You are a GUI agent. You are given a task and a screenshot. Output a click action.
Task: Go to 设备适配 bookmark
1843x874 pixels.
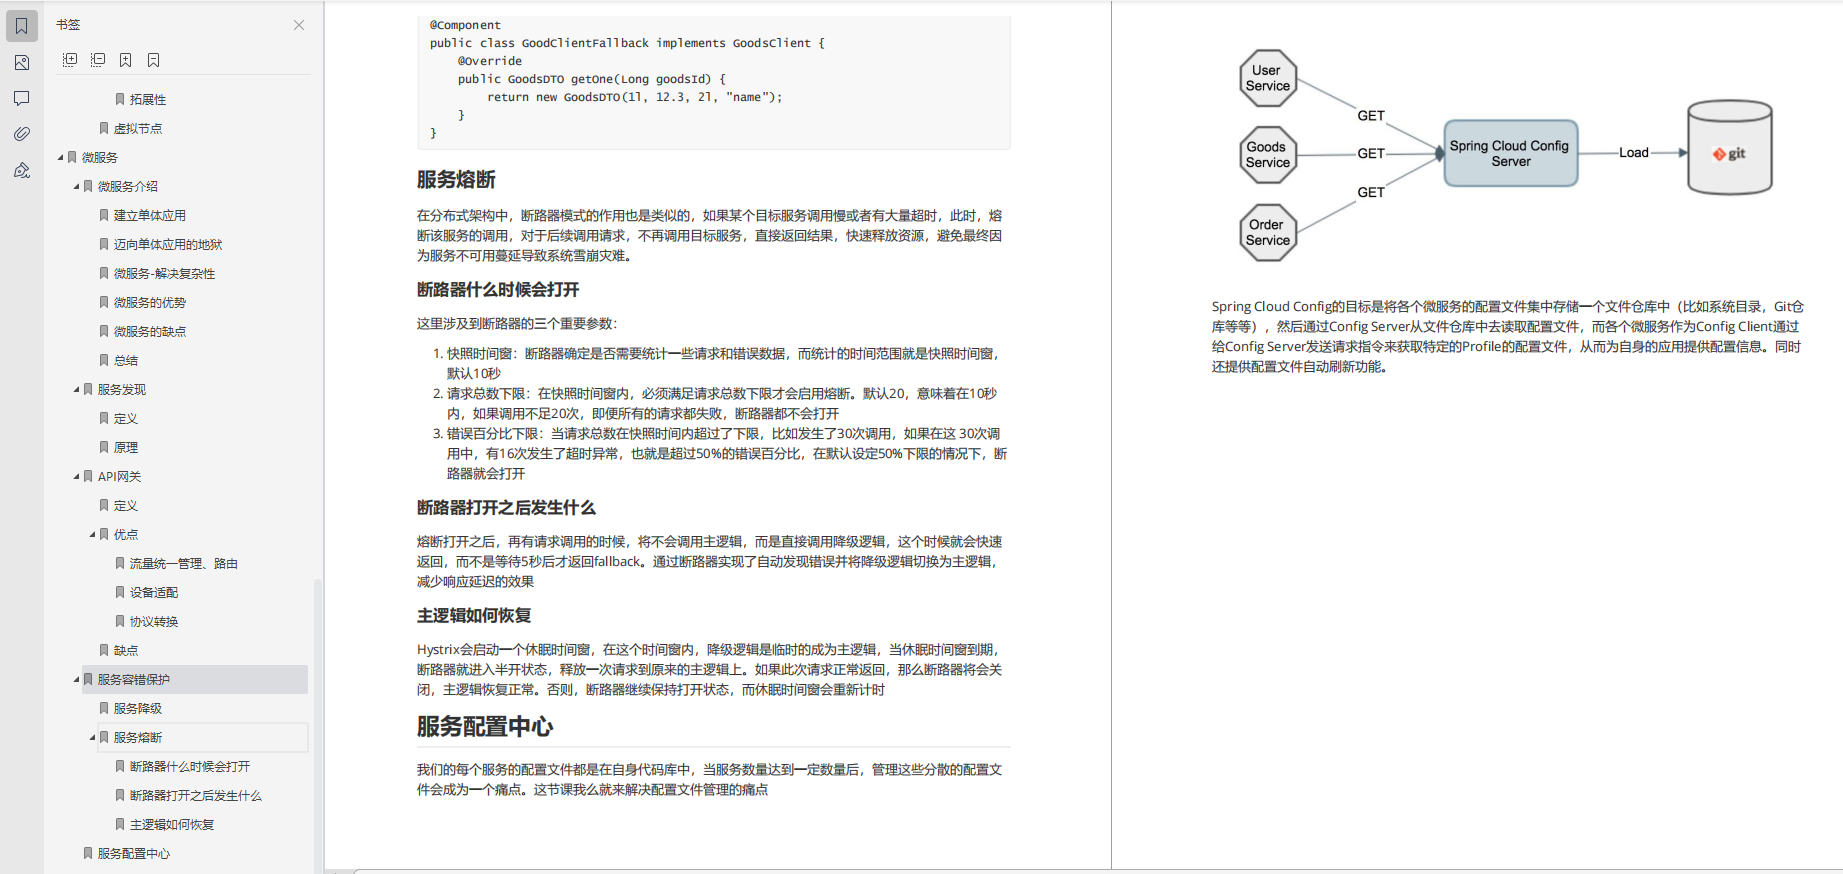click(154, 592)
